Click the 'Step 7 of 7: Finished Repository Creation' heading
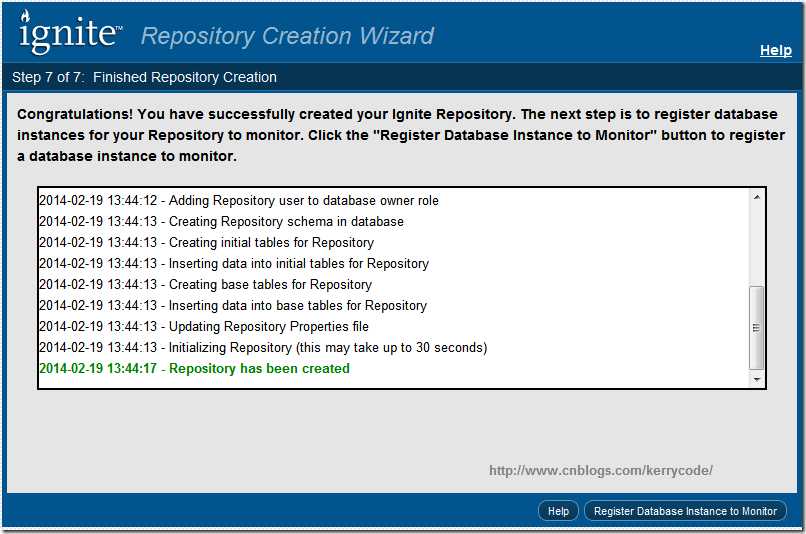This screenshot has width=806, height=534. 144,77
